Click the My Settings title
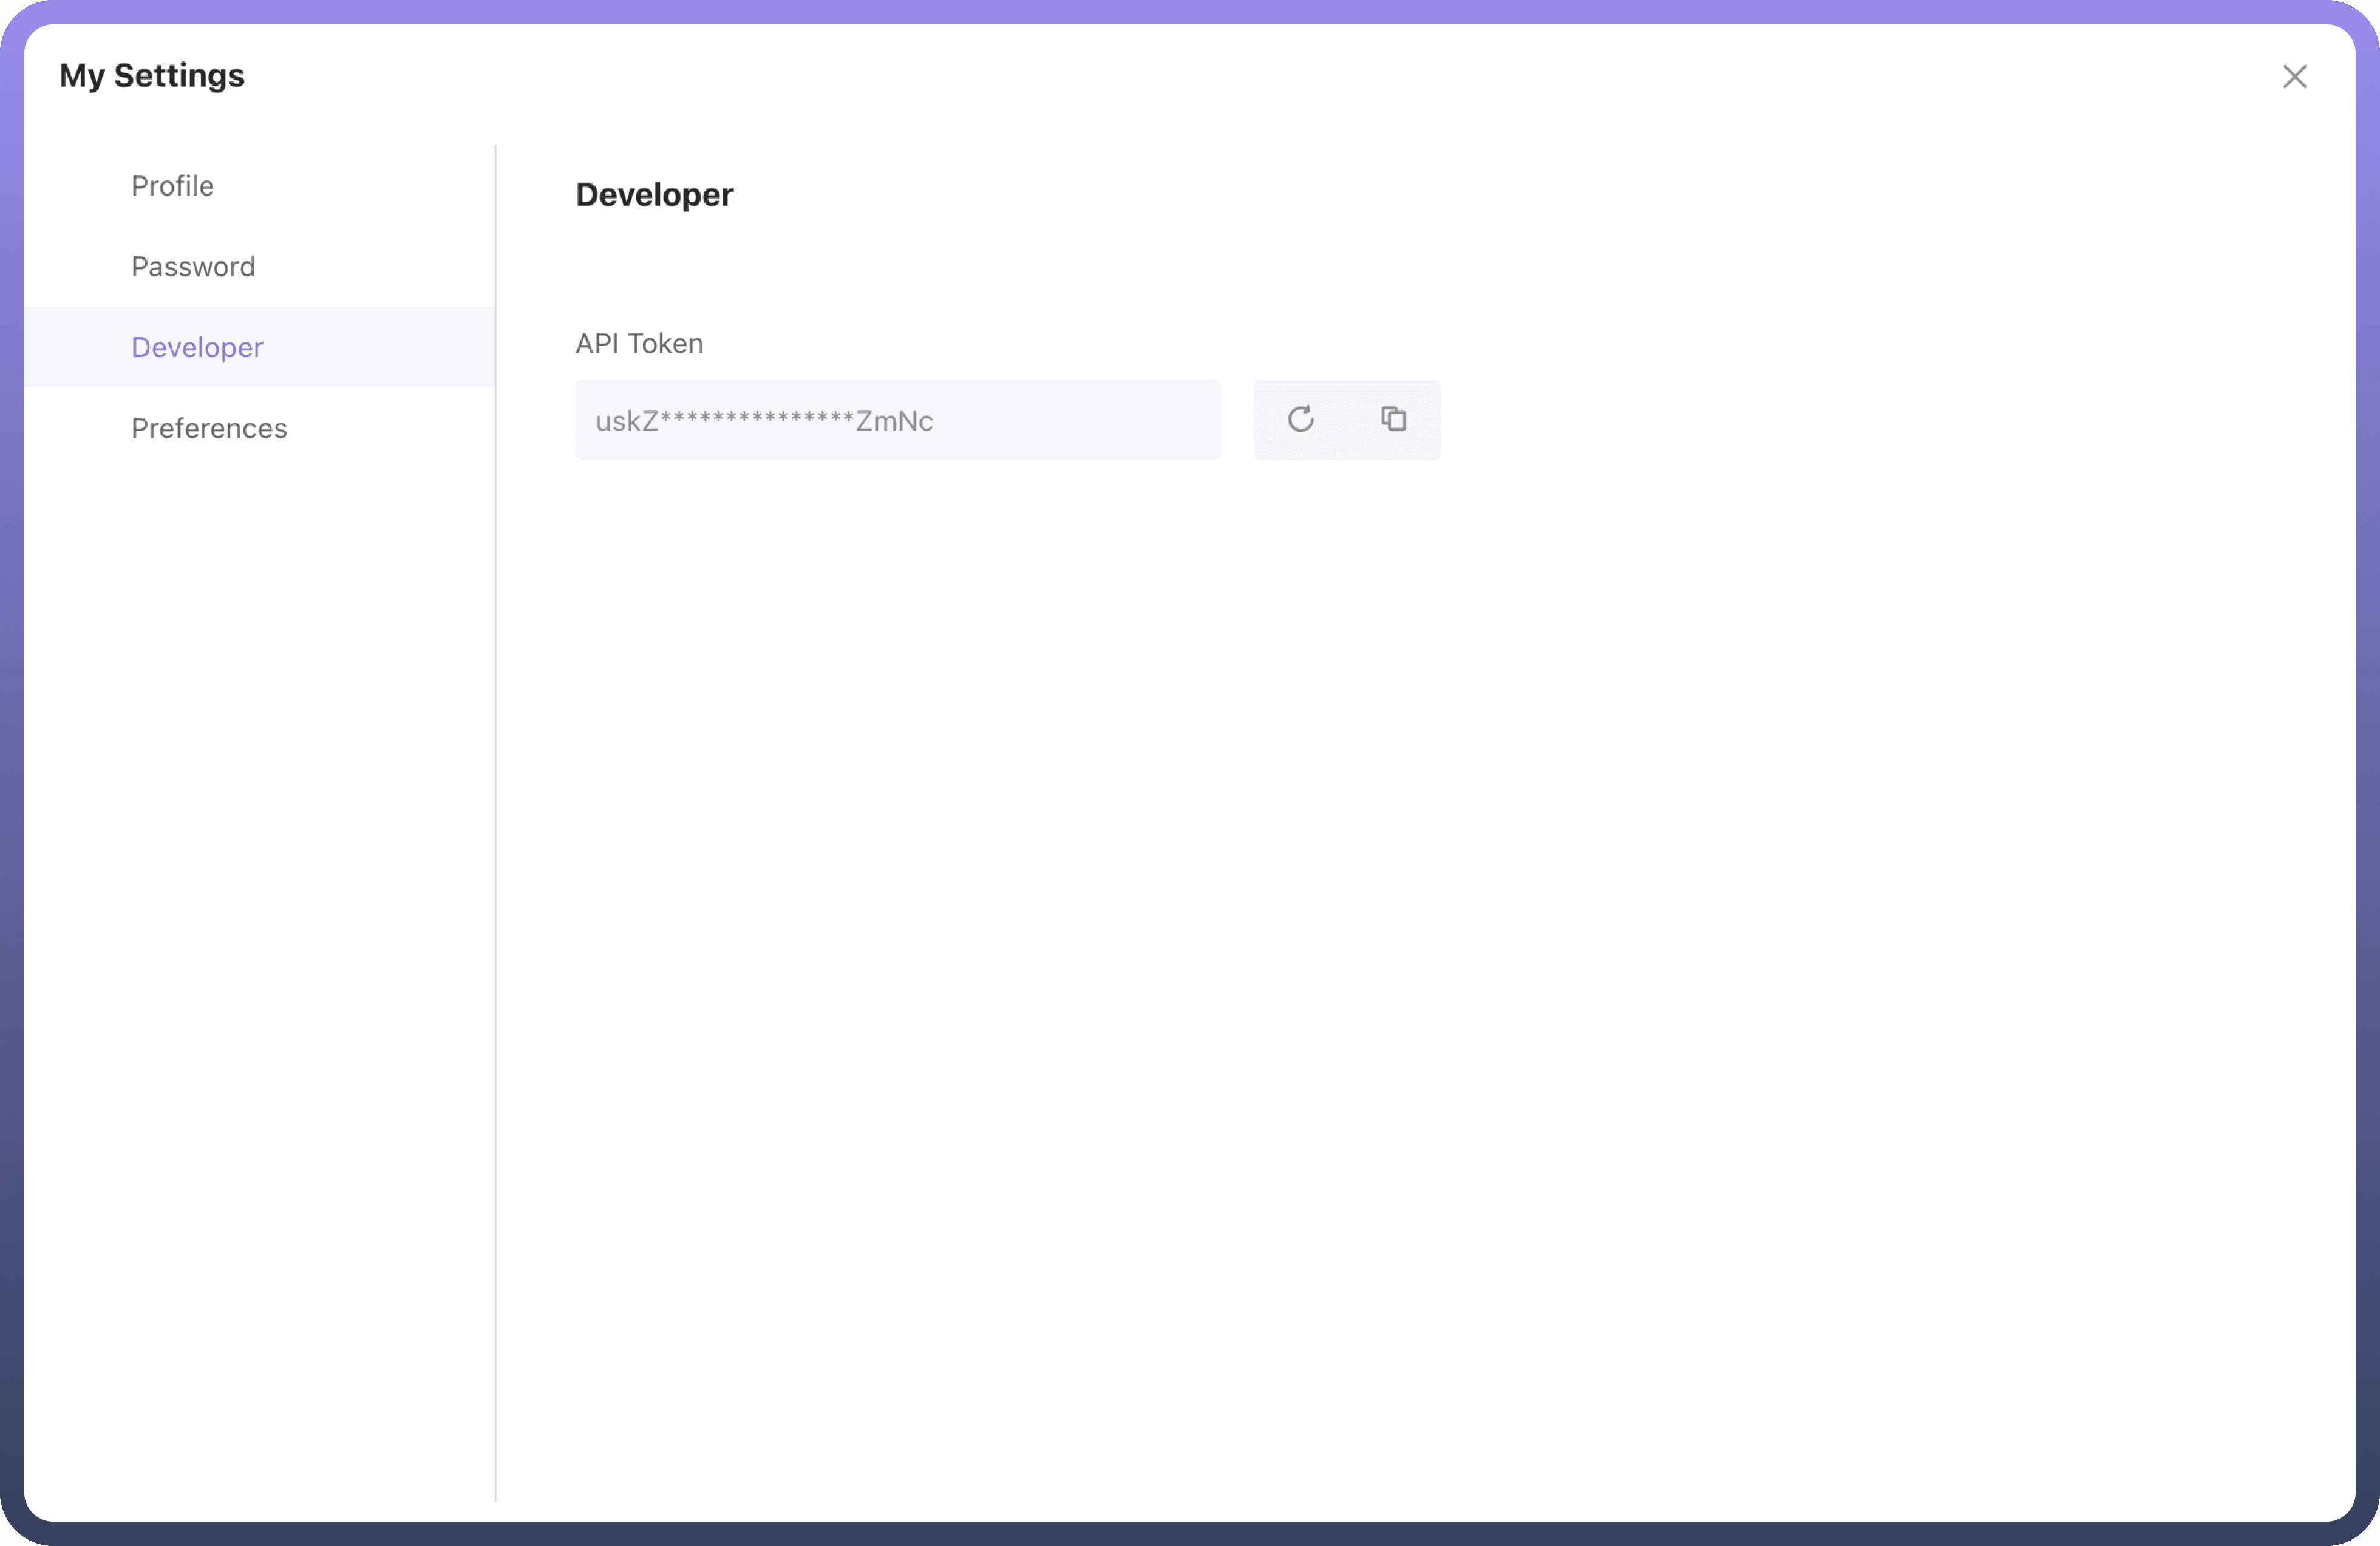This screenshot has height=1546, width=2380. point(152,76)
